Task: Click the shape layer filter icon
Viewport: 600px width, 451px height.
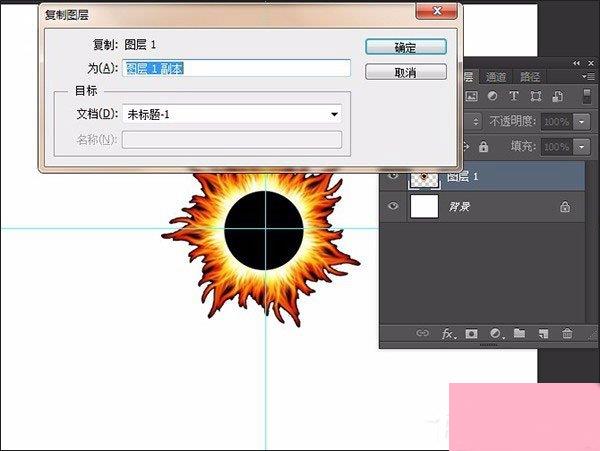Action: (x=536, y=96)
